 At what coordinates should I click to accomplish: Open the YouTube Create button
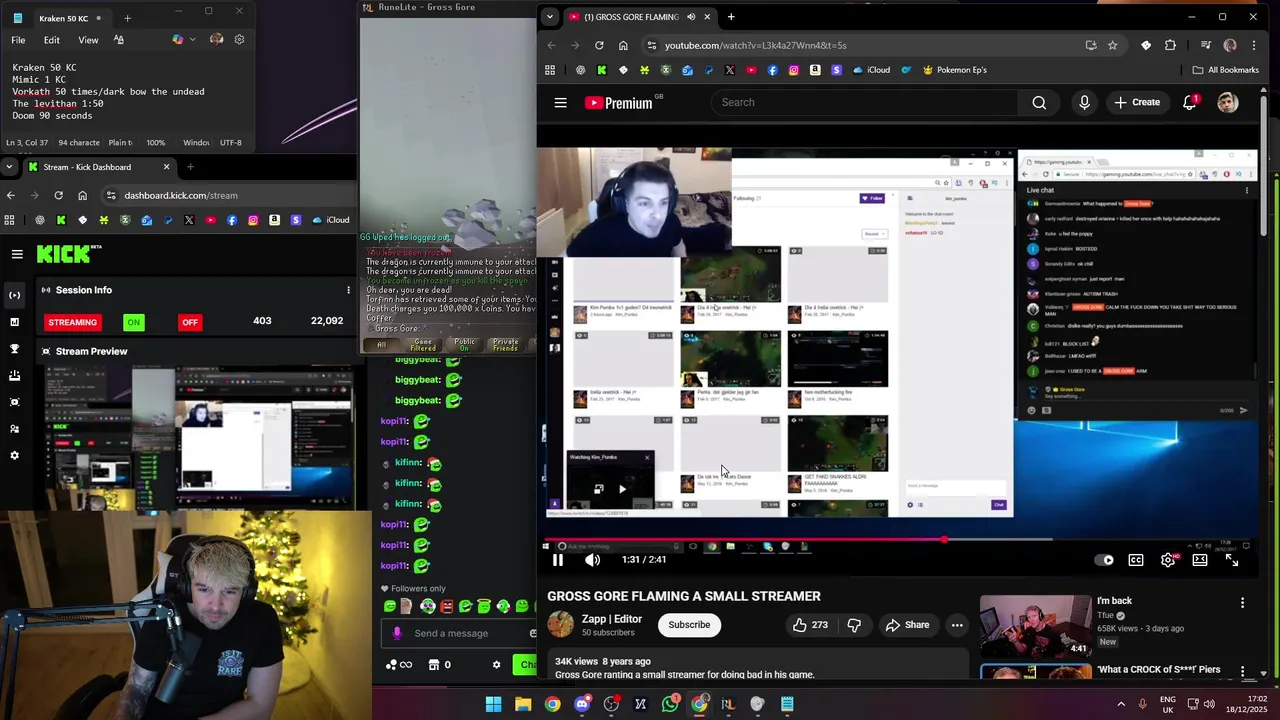1137,102
